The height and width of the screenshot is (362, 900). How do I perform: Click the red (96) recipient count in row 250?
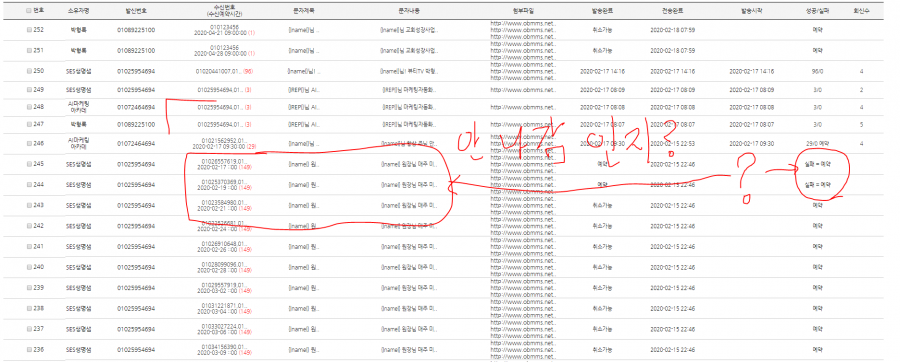pos(248,71)
